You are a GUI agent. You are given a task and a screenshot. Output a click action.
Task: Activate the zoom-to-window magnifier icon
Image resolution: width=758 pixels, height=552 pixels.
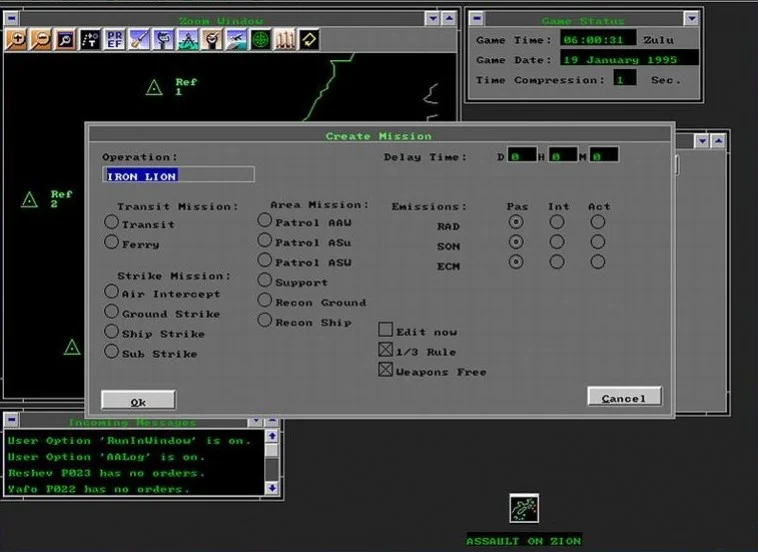[65, 39]
